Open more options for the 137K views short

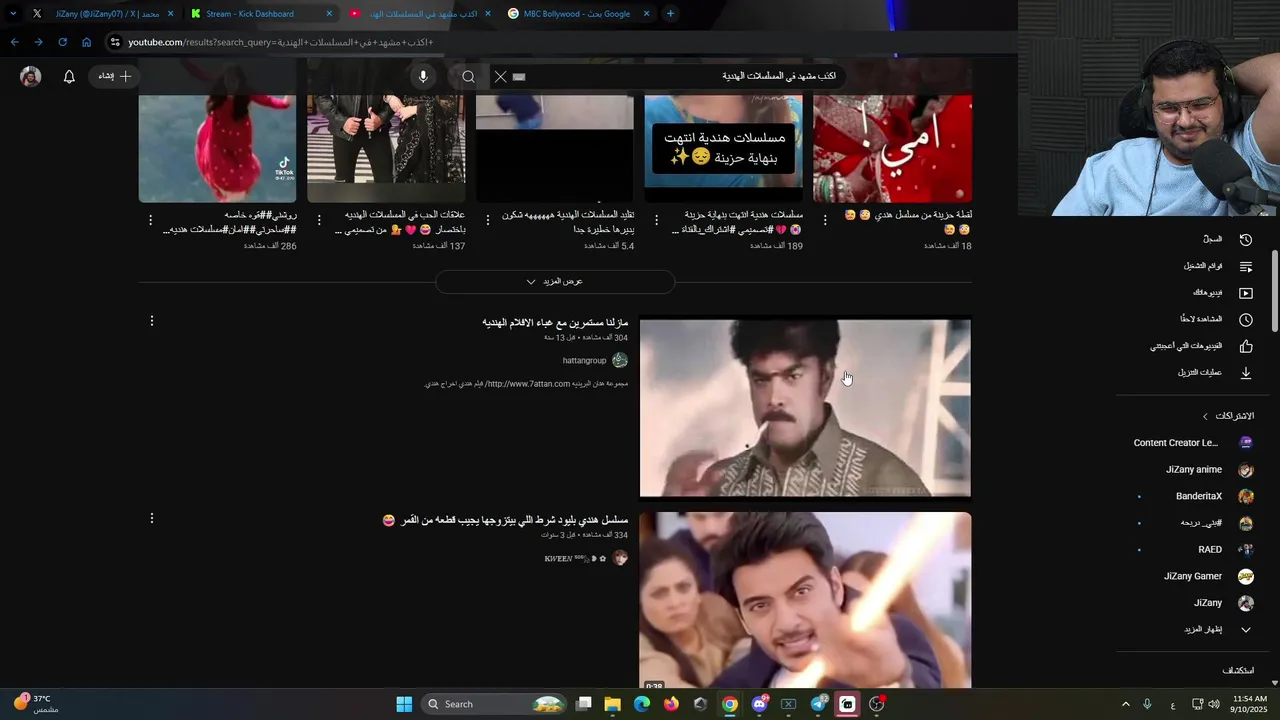pos(320,220)
